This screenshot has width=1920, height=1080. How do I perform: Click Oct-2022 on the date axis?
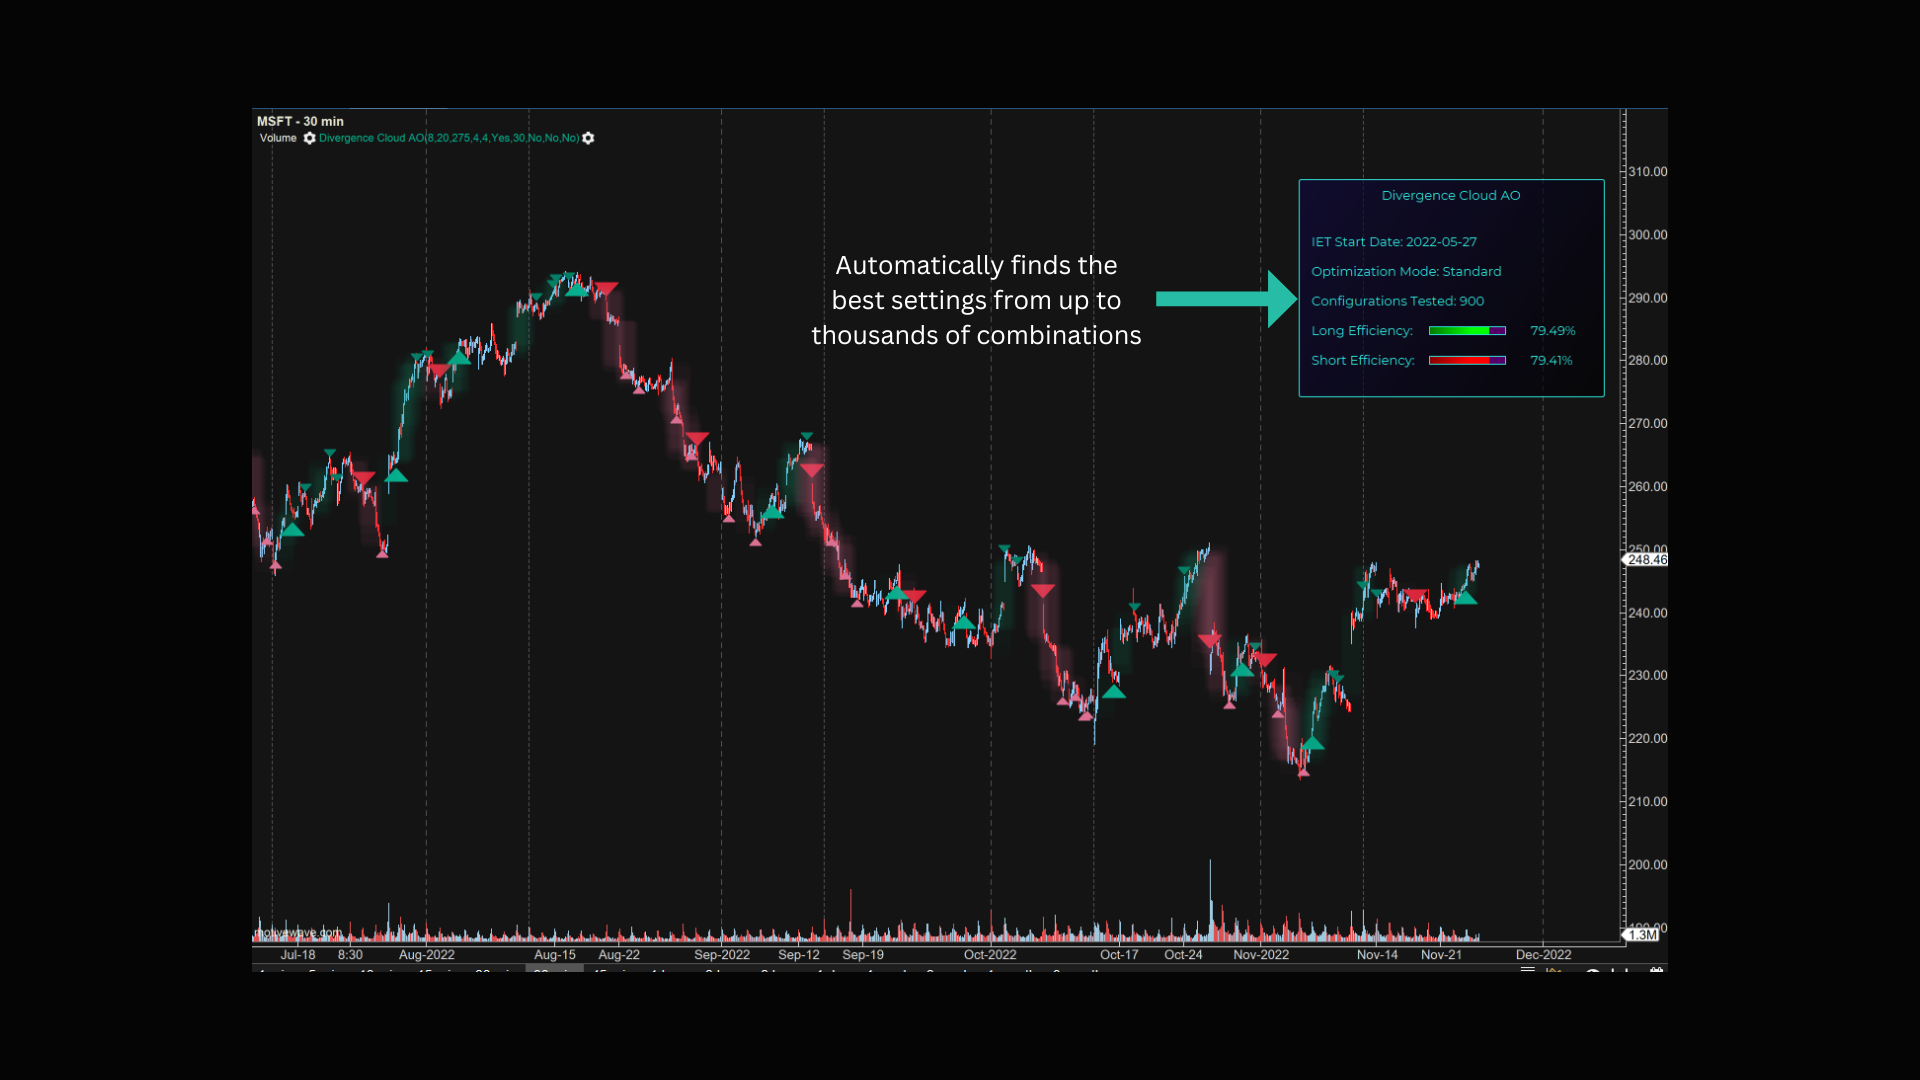coord(990,955)
